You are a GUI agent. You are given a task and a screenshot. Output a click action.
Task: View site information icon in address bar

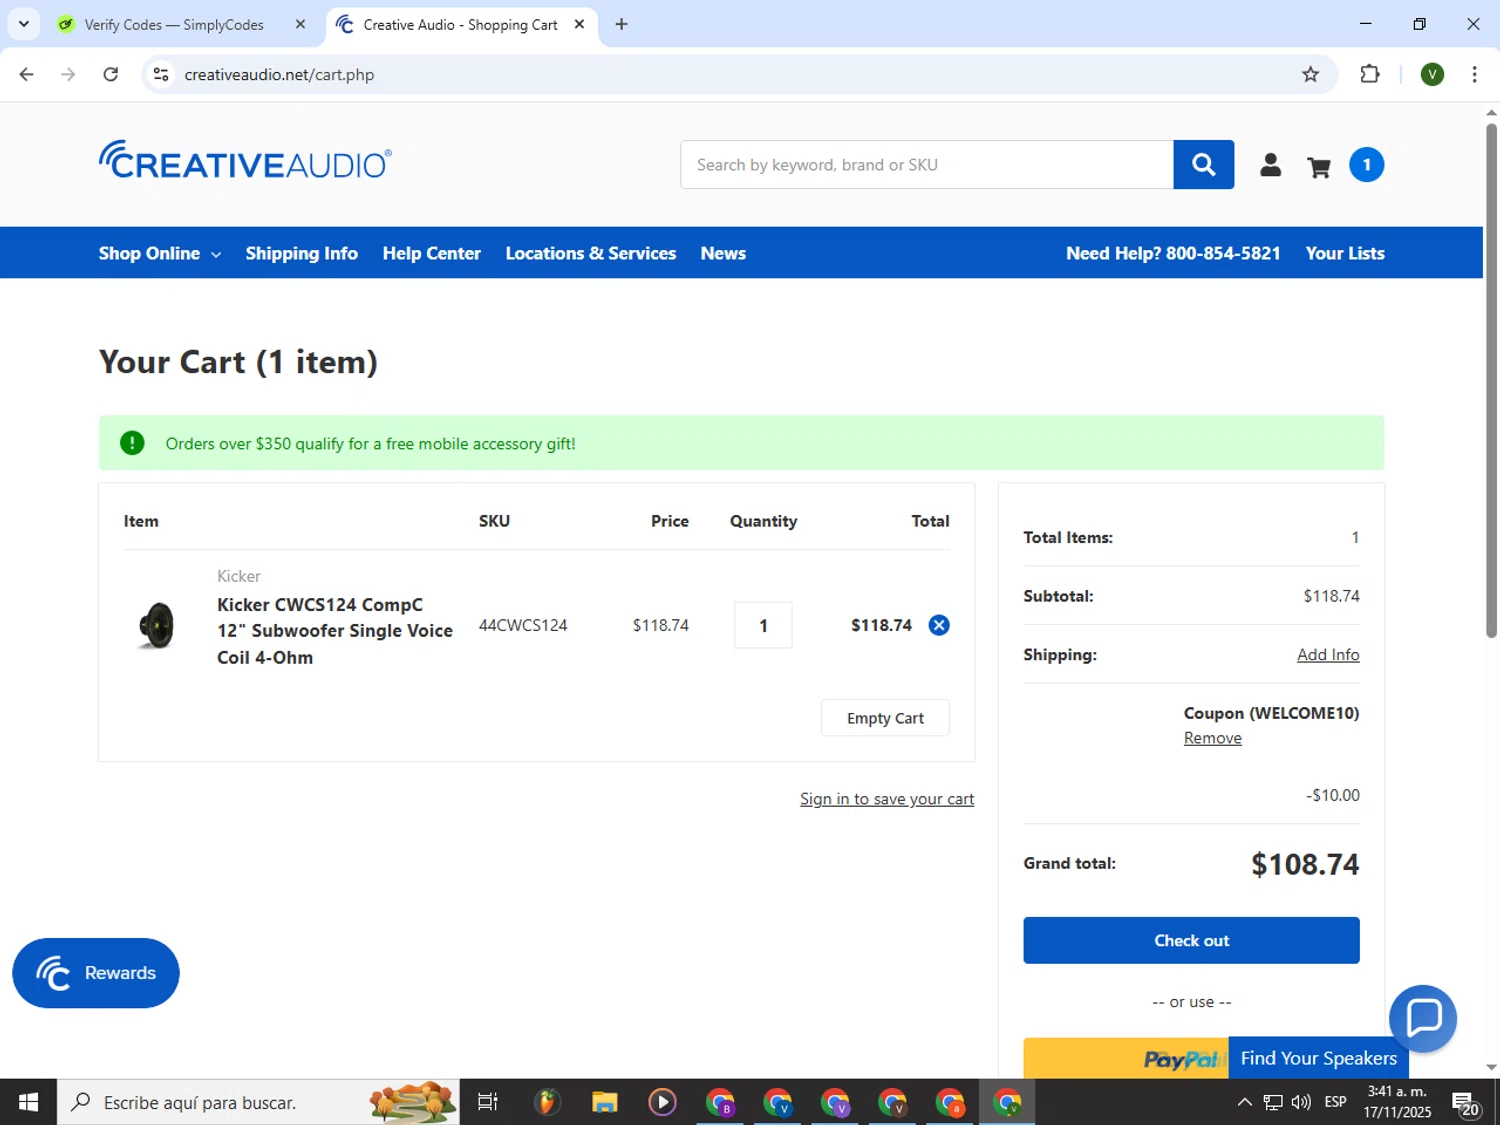tap(161, 74)
